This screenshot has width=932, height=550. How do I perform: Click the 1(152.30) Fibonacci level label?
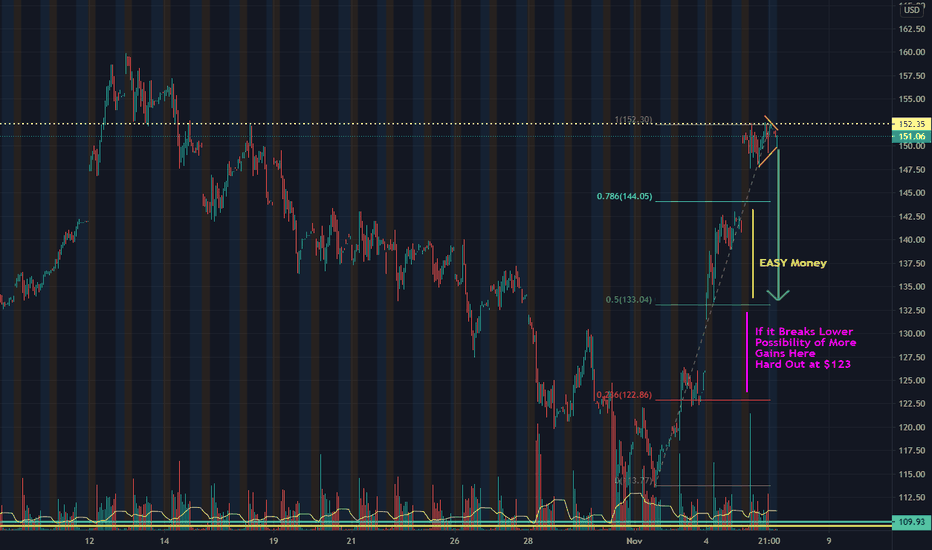[633, 120]
